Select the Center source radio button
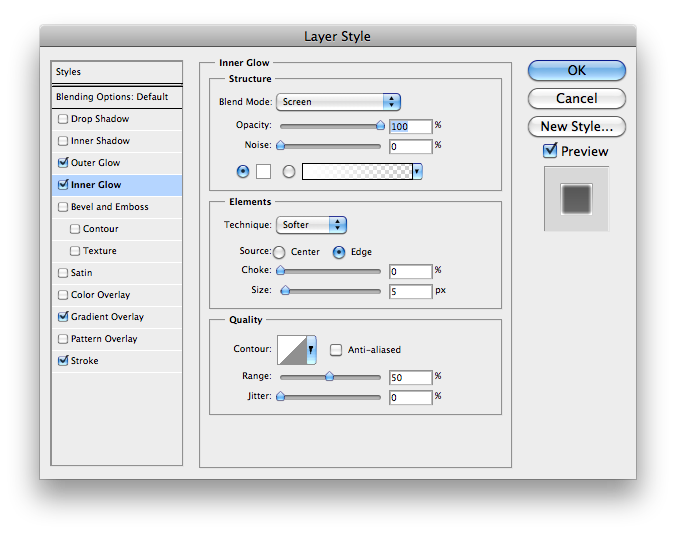676x534 pixels. click(279, 252)
